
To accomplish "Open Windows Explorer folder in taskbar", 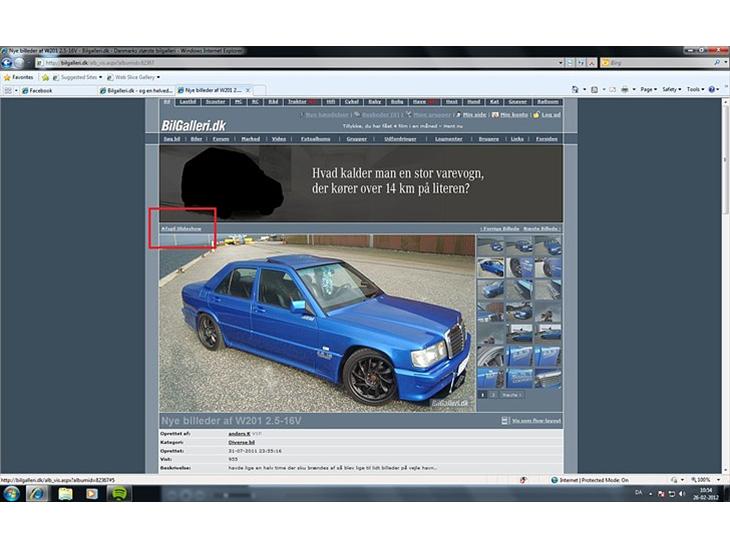I will click(65, 493).
